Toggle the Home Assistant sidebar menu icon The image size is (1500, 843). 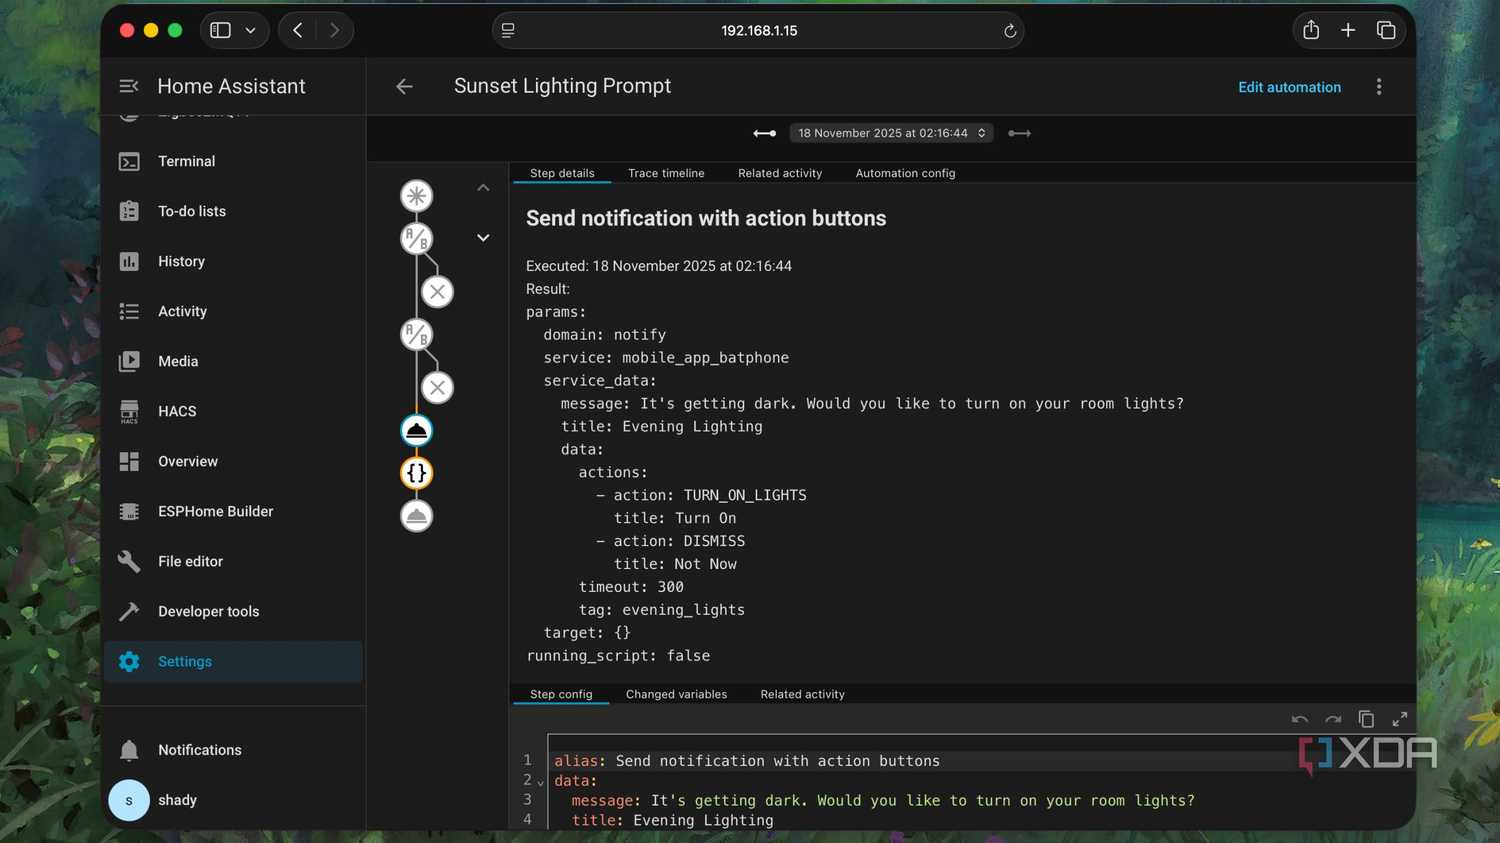coord(129,86)
